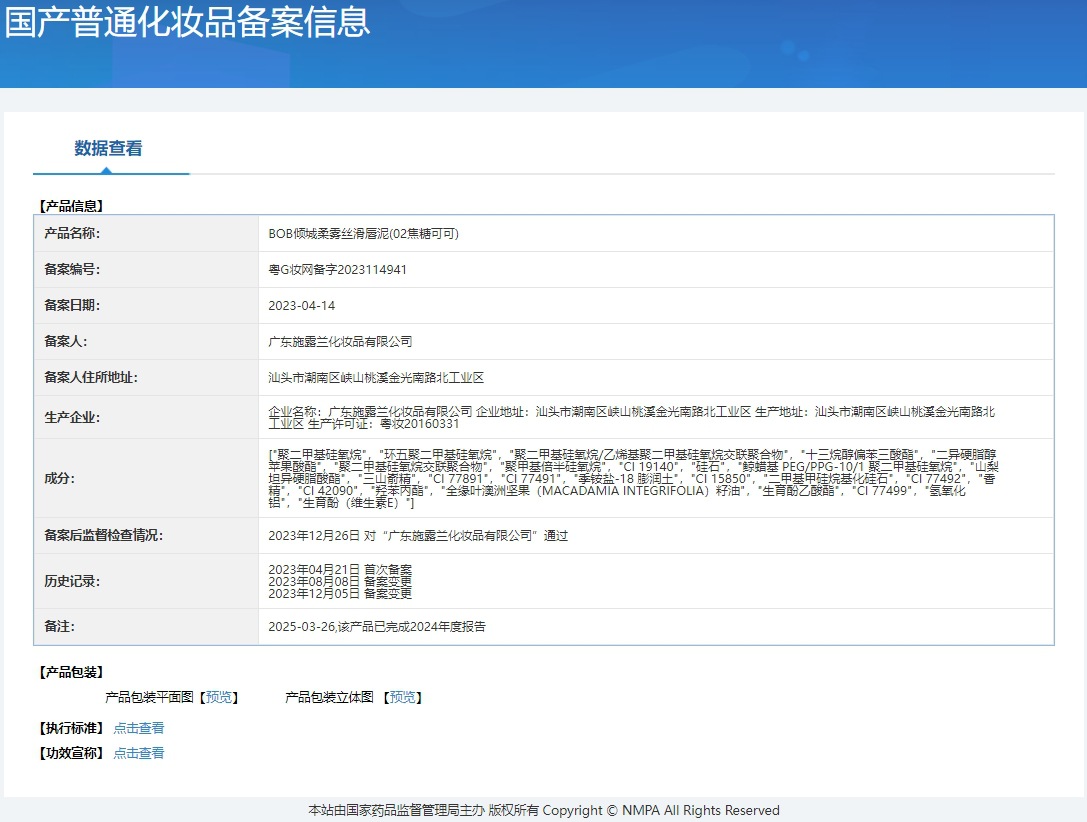Viewport: 1087px width, 822px height.
Task: Click company name in the 备案人 row
Action: tap(340, 342)
